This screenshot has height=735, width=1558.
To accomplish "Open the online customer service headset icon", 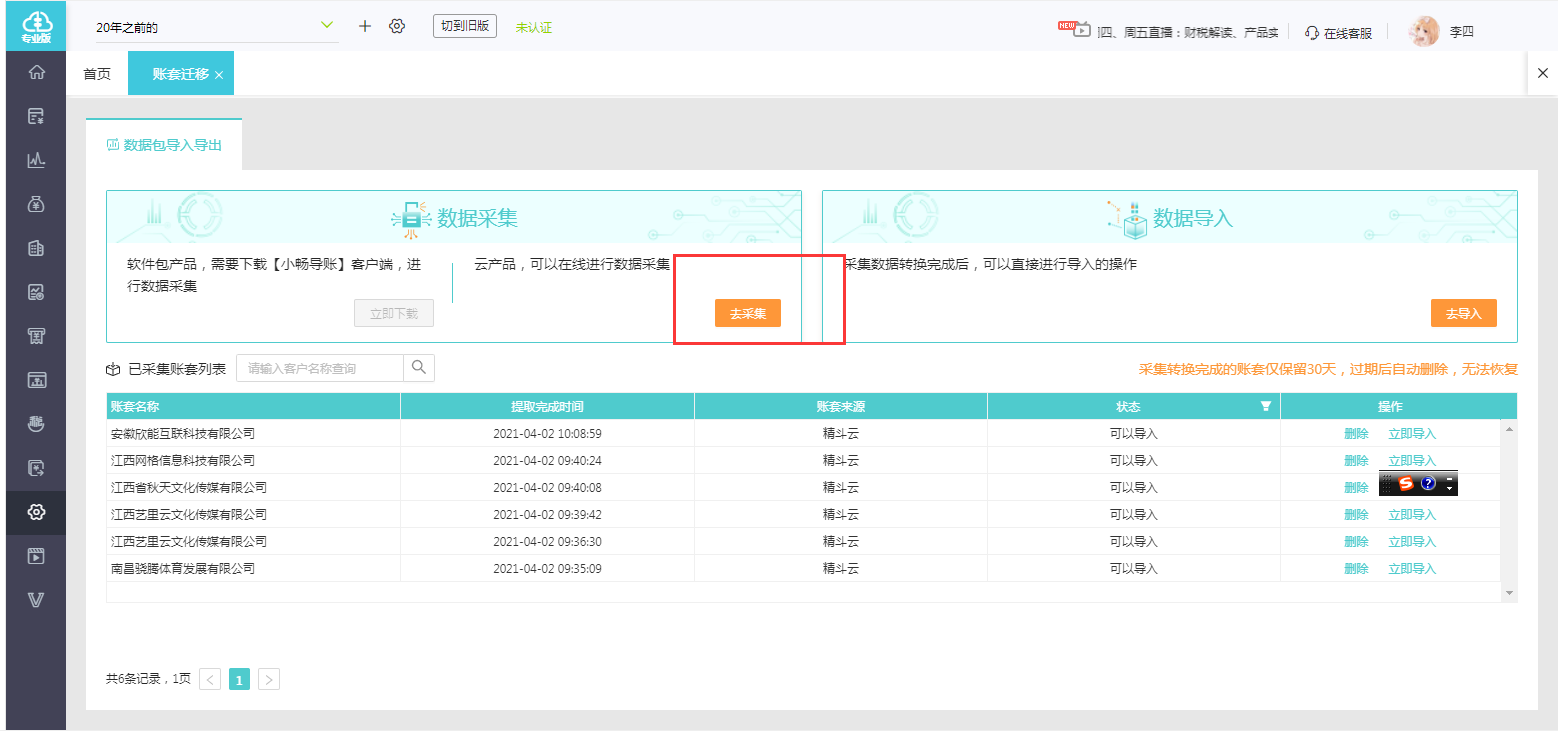I will point(1312,32).
